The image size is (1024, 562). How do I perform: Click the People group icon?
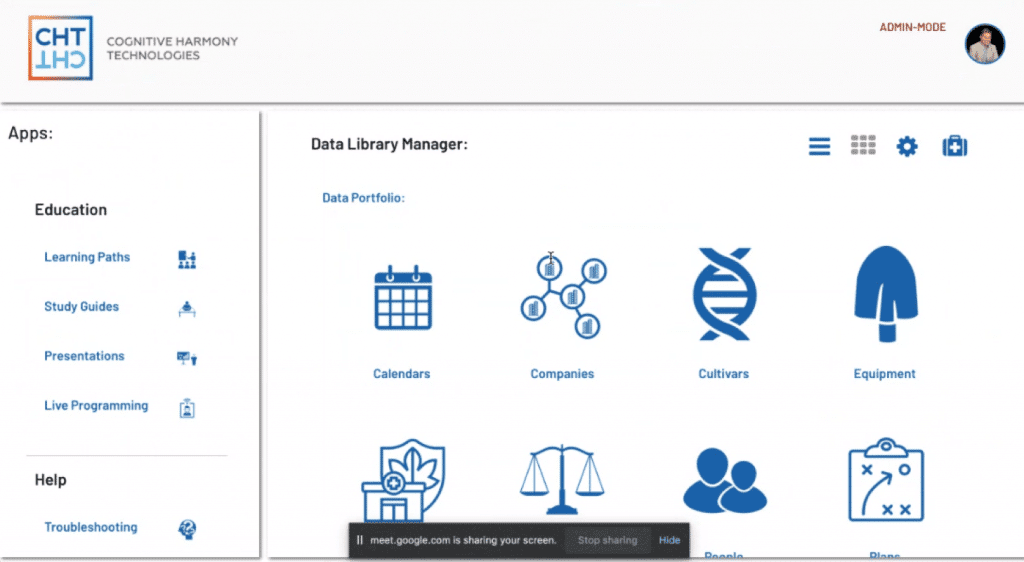coord(723,481)
